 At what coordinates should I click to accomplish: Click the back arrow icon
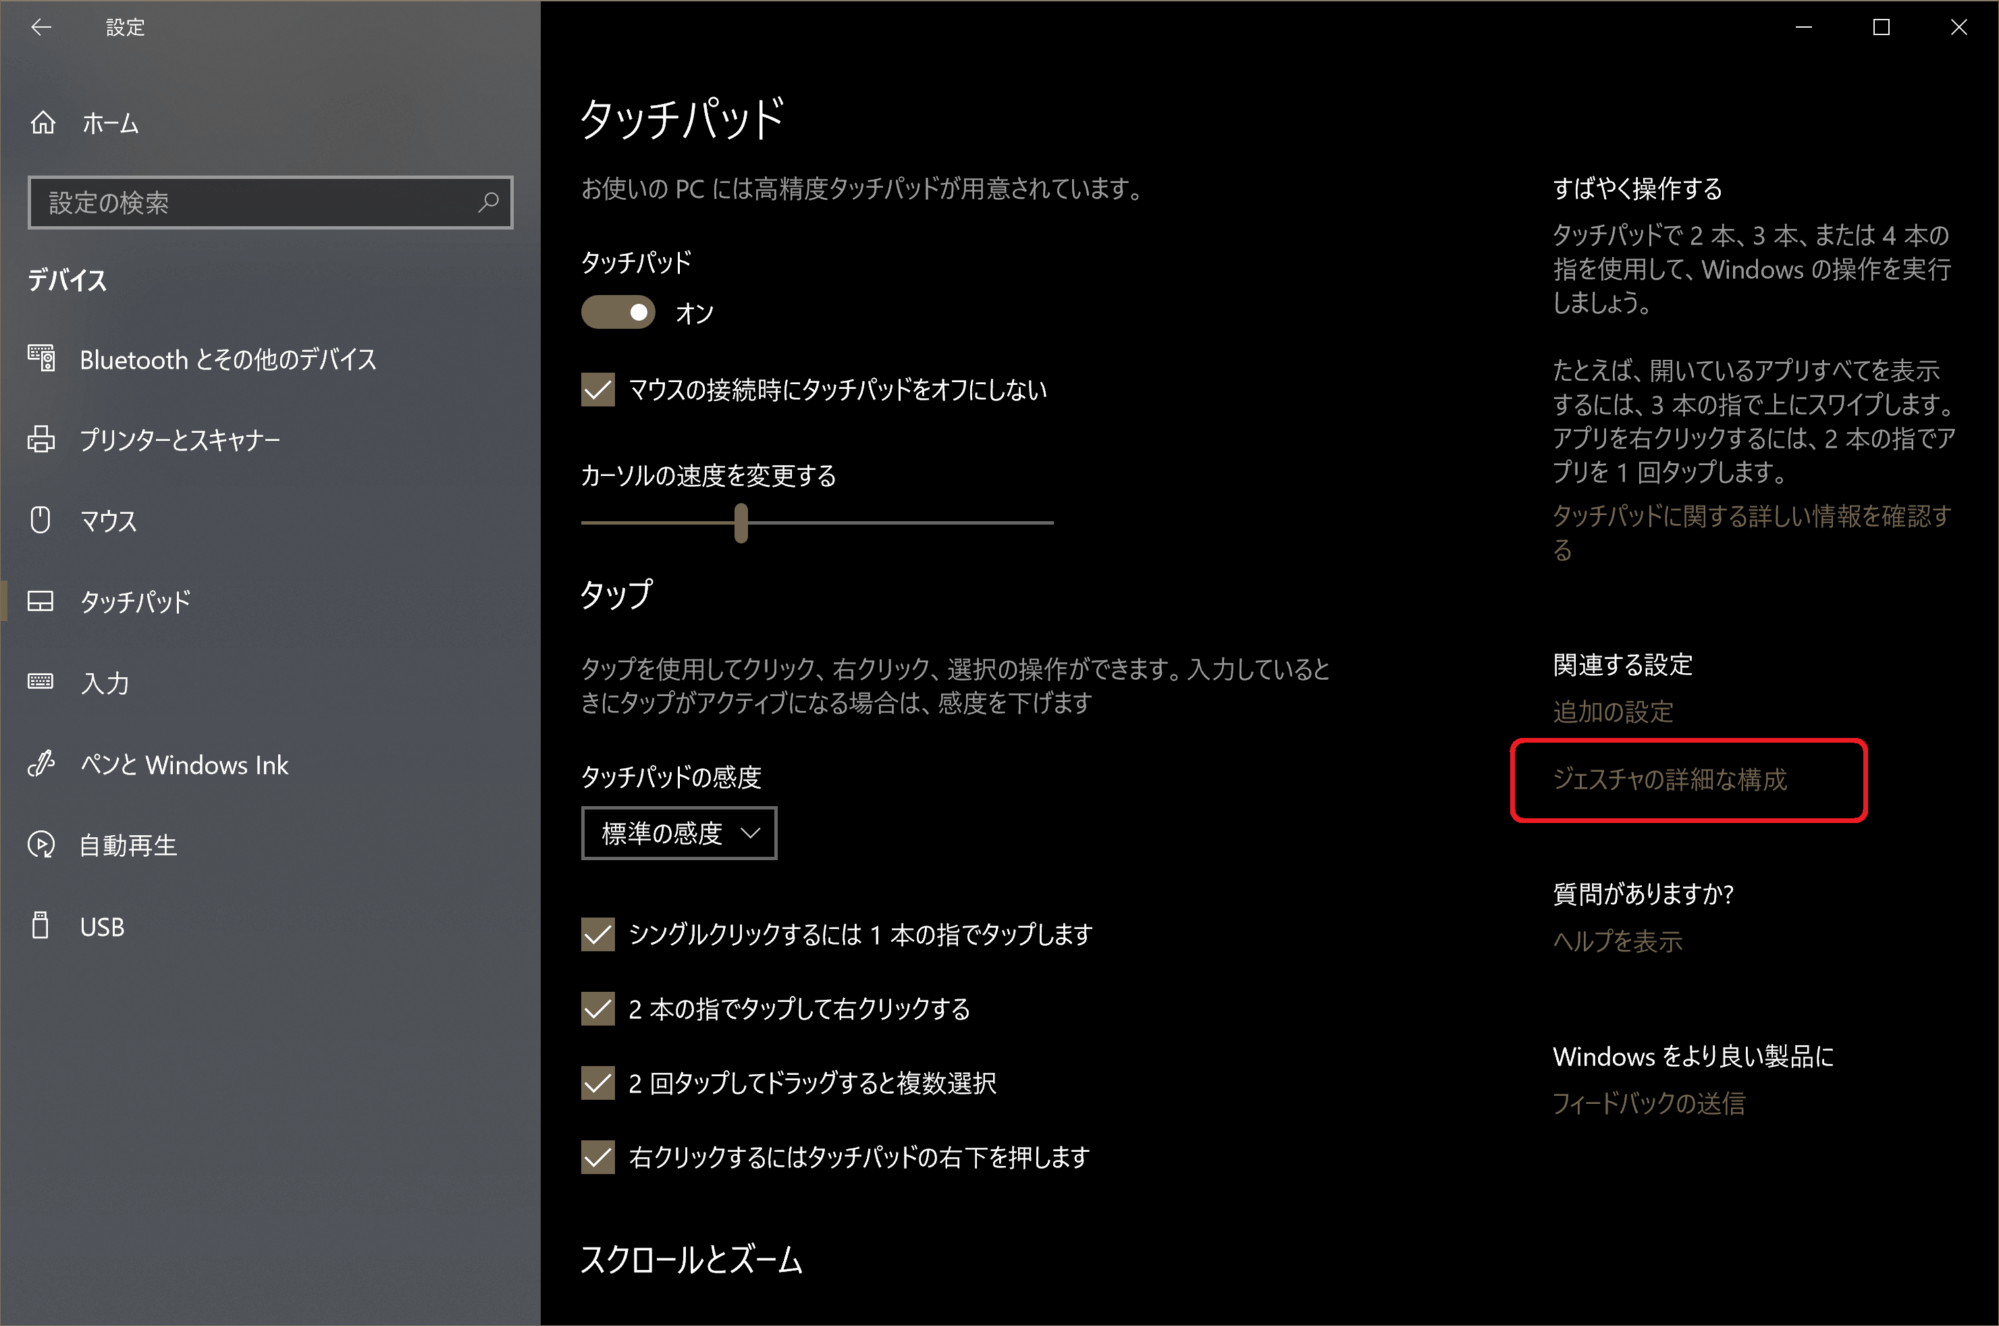click(41, 27)
